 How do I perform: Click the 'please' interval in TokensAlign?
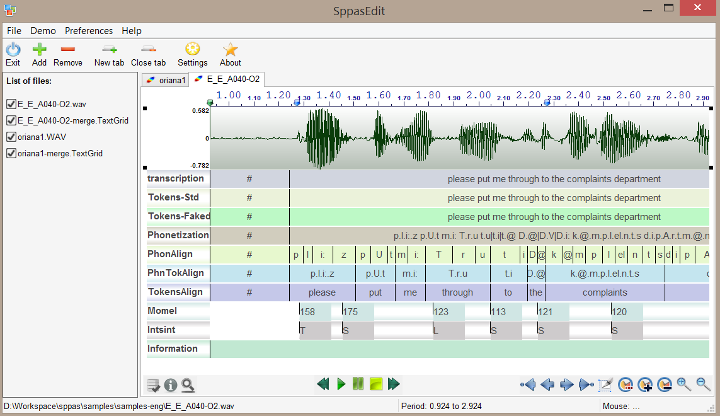click(322, 292)
